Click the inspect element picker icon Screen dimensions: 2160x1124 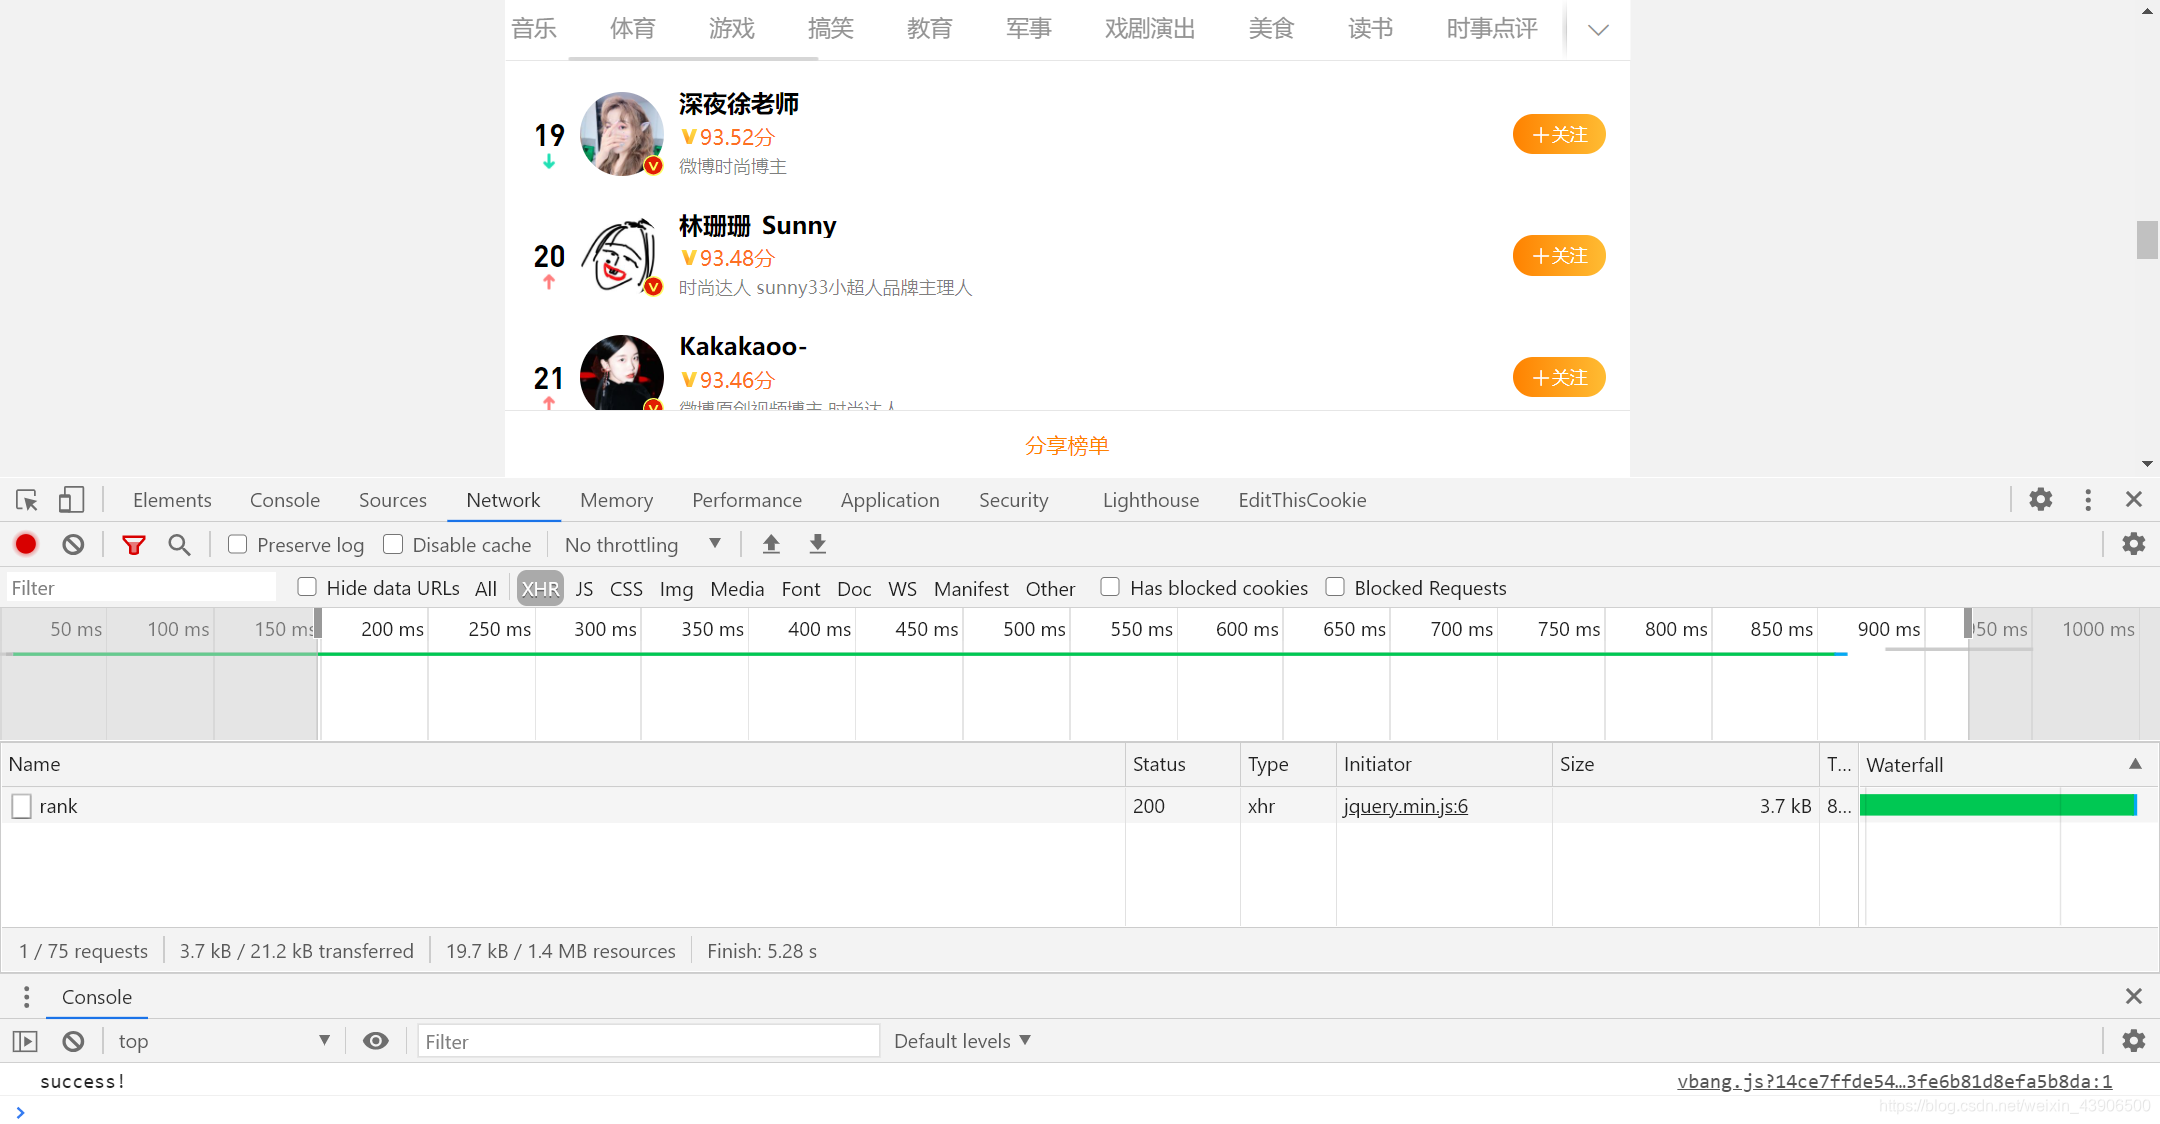coord(27,500)
